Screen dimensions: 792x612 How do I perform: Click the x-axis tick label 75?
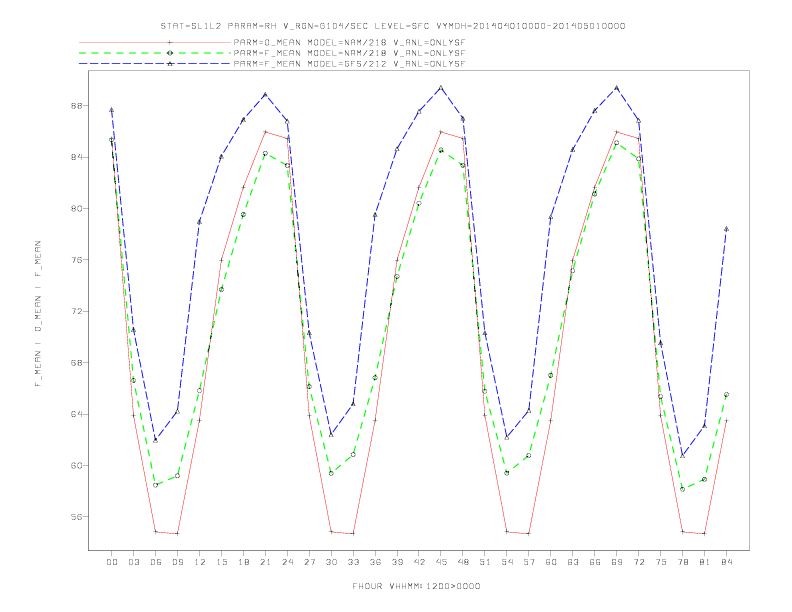661,562
